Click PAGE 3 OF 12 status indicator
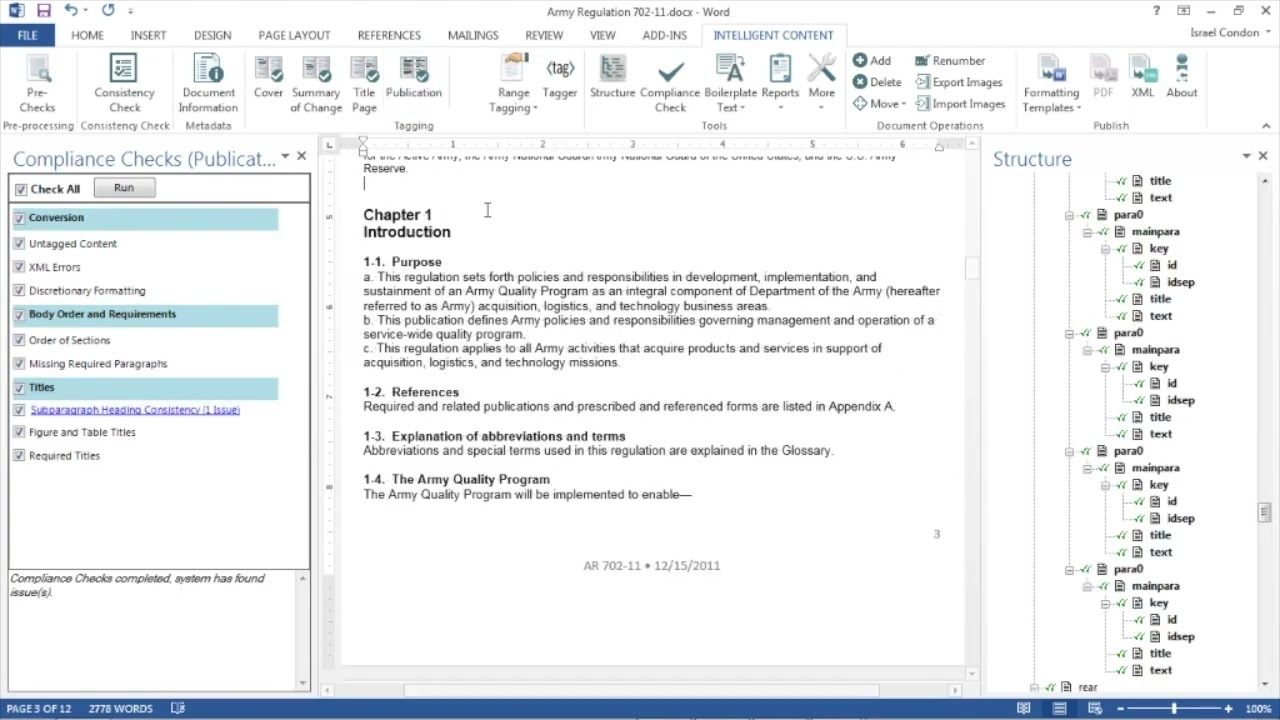 tap(39, 708)
